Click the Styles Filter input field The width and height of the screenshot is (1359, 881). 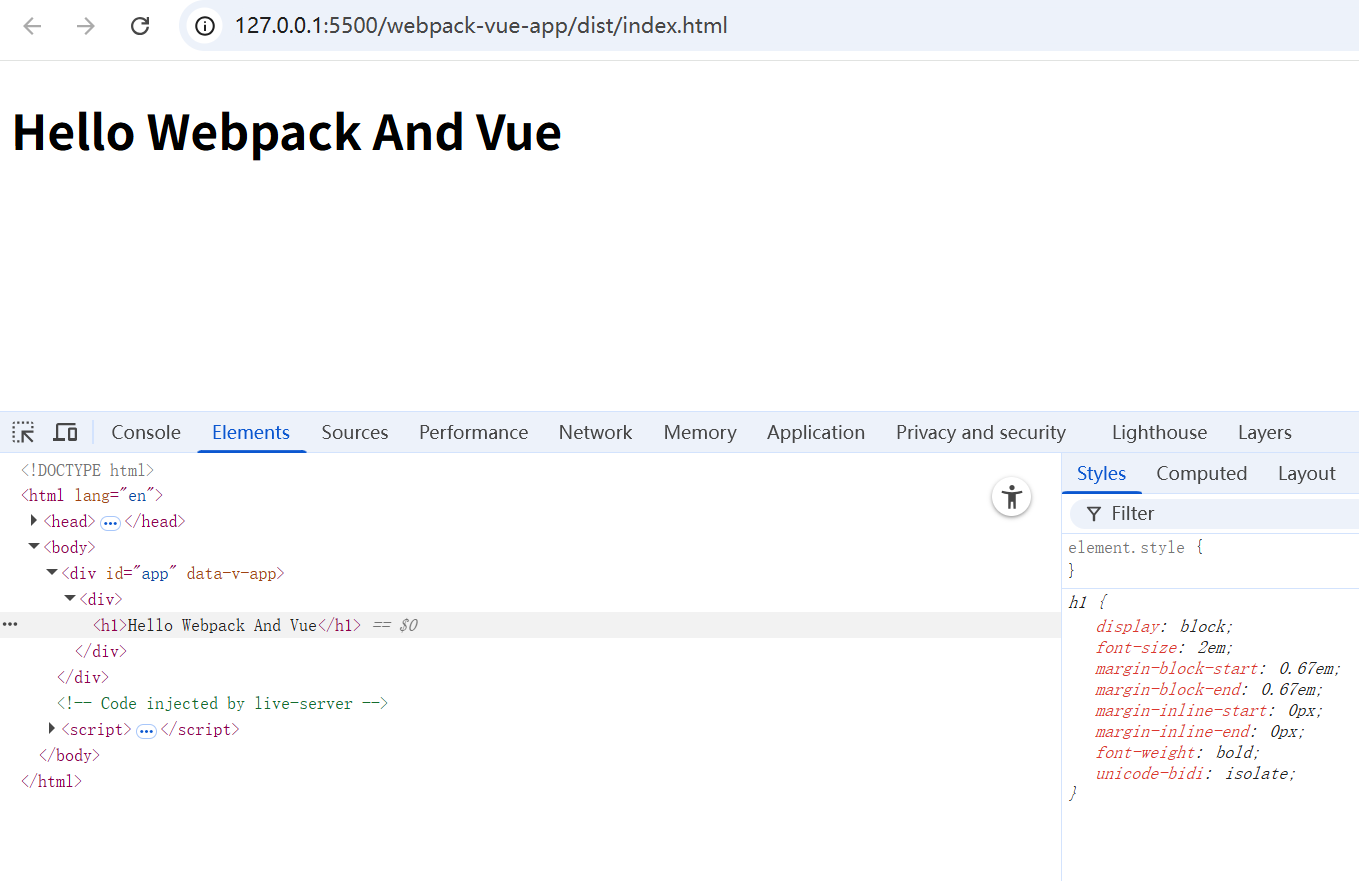(1214, 513)
